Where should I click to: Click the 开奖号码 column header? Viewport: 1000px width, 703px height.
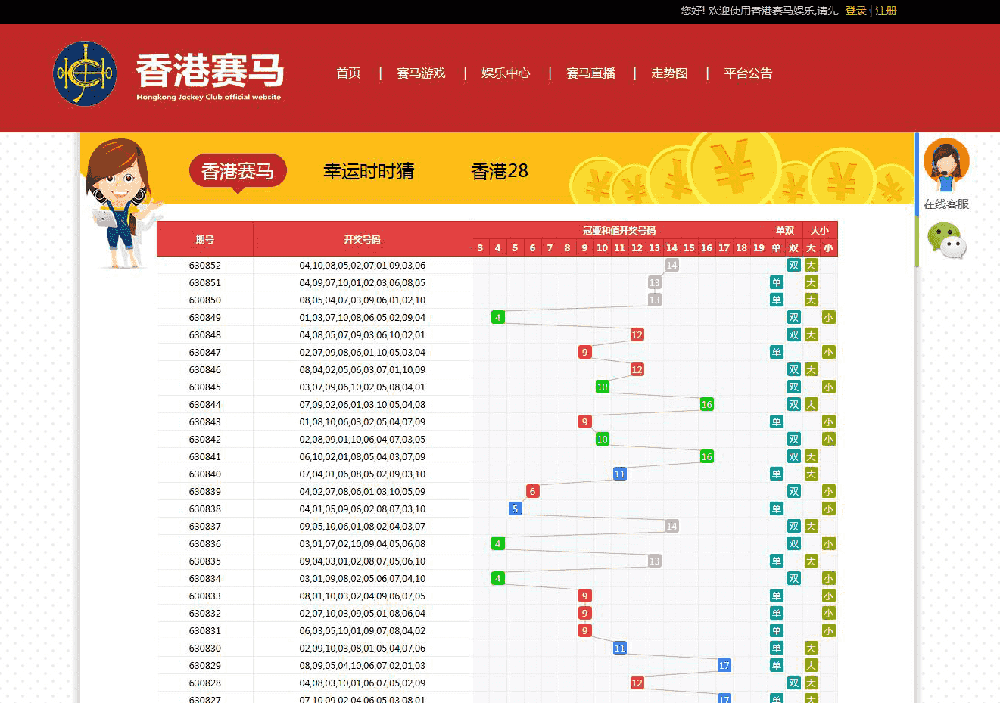click(362, 240)
